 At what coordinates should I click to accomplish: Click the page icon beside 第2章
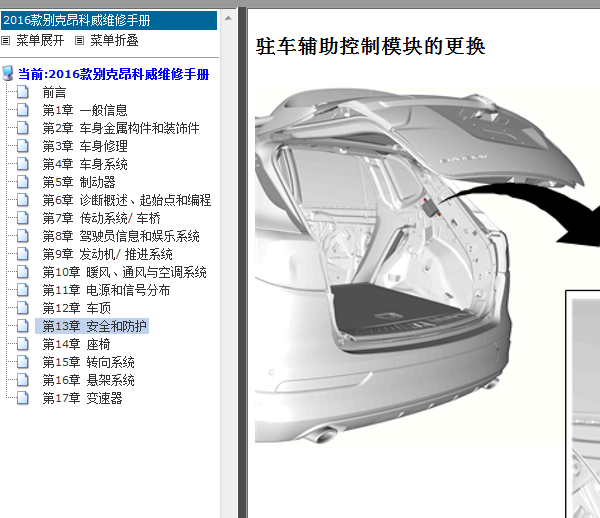point(23,128)
